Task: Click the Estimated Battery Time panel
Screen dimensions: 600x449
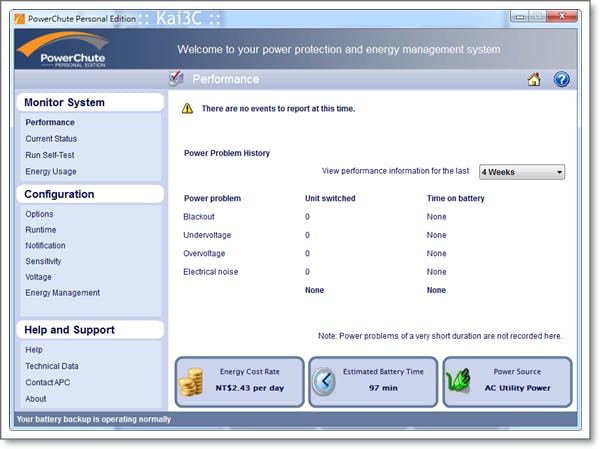Action: pos(374,381)
